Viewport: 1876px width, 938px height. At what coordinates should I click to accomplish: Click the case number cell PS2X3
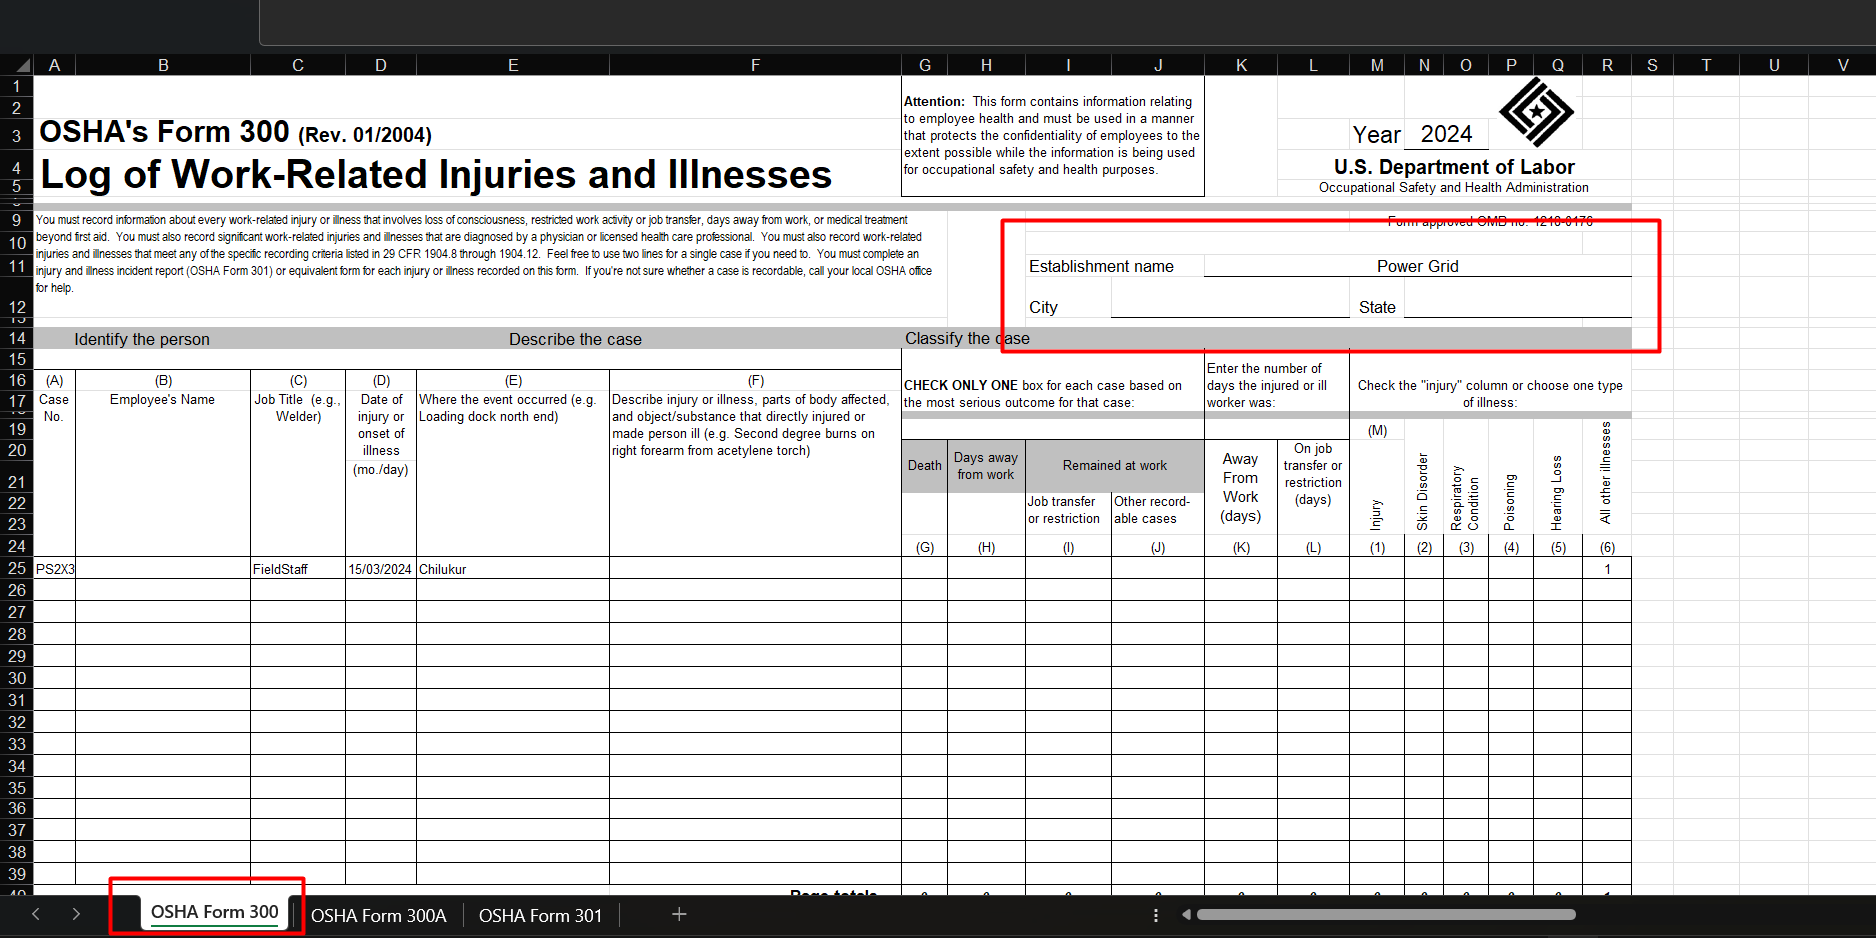[x=55, y=569]
